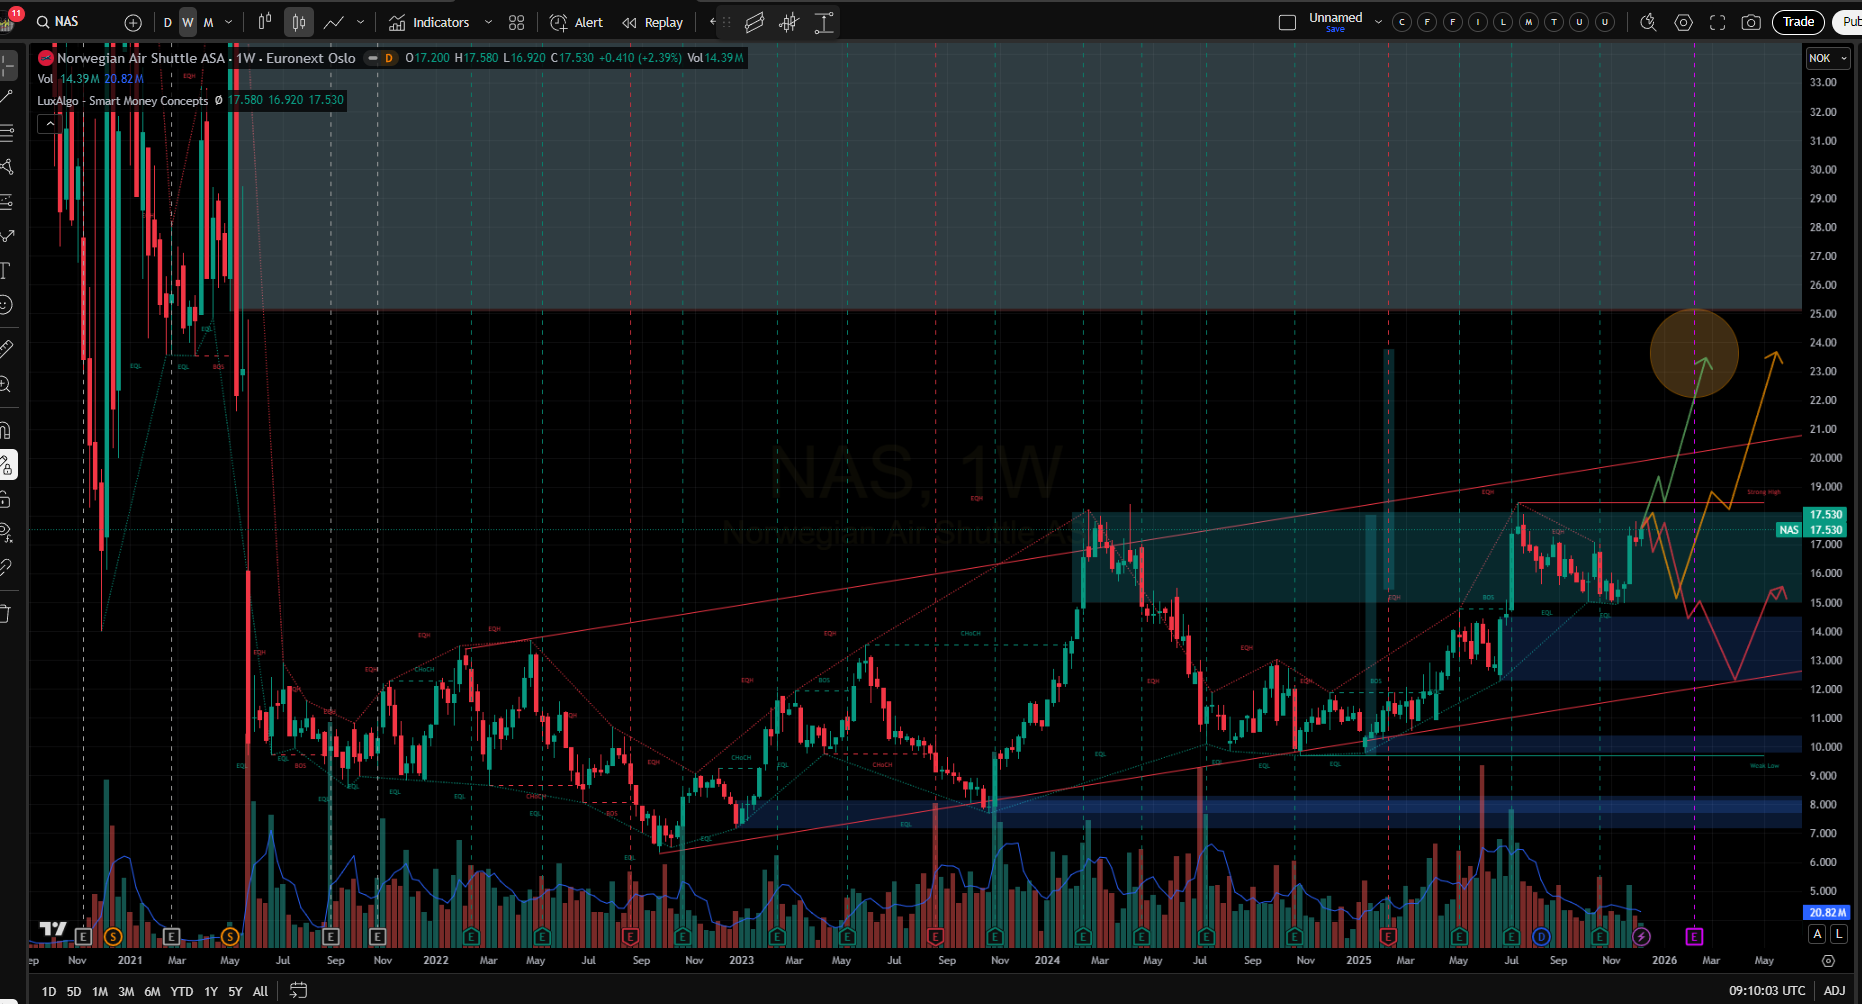Click the blue Save layout link
This screenshot has width=1862, height=1004.
coord(1335,29)
